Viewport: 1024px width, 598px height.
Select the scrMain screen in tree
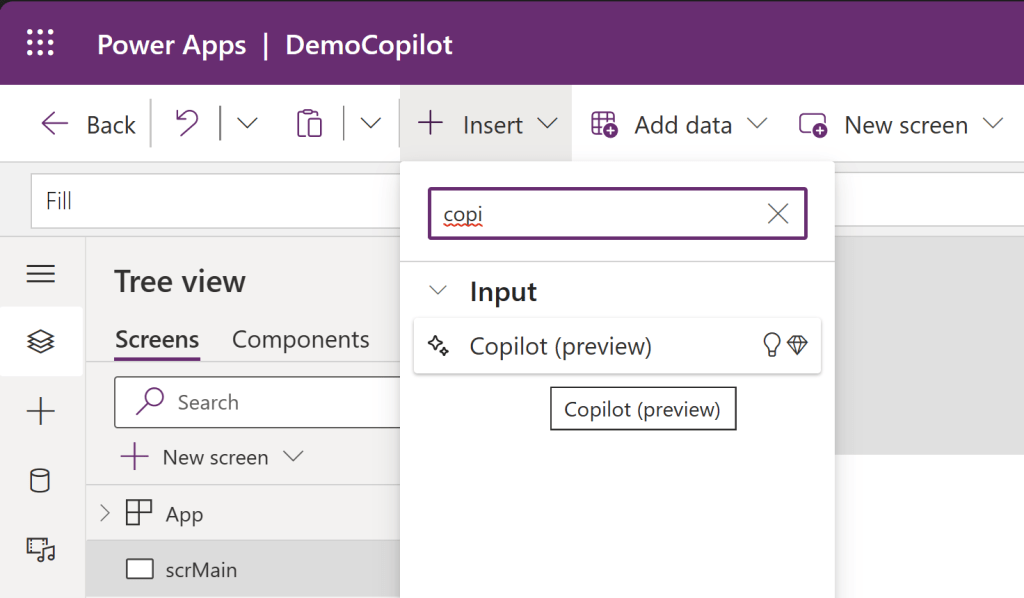200,570
